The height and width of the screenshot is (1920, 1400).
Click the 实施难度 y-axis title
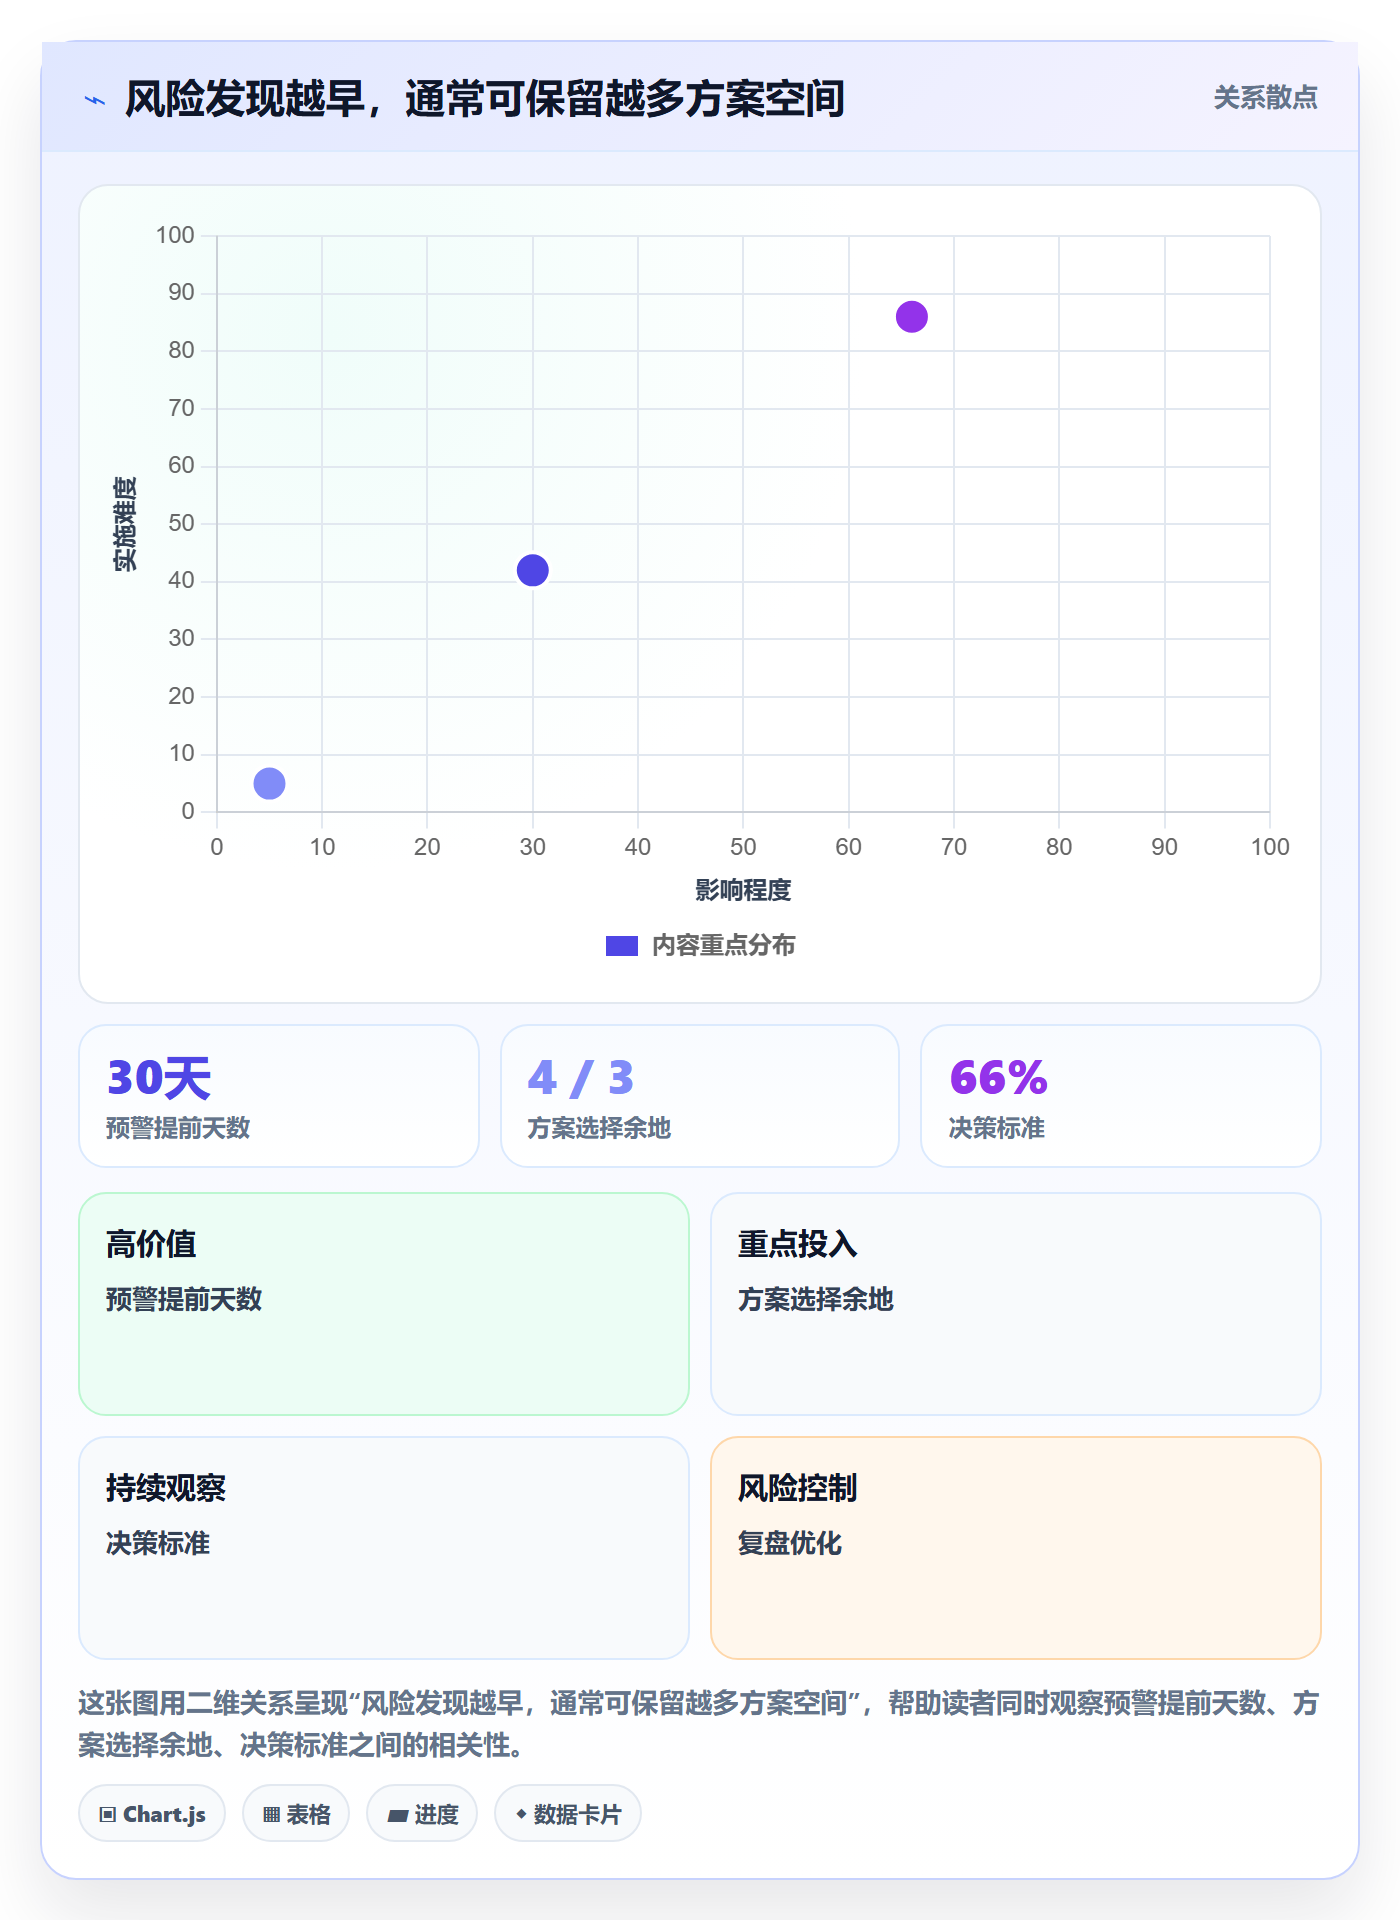tap(125, 524)
